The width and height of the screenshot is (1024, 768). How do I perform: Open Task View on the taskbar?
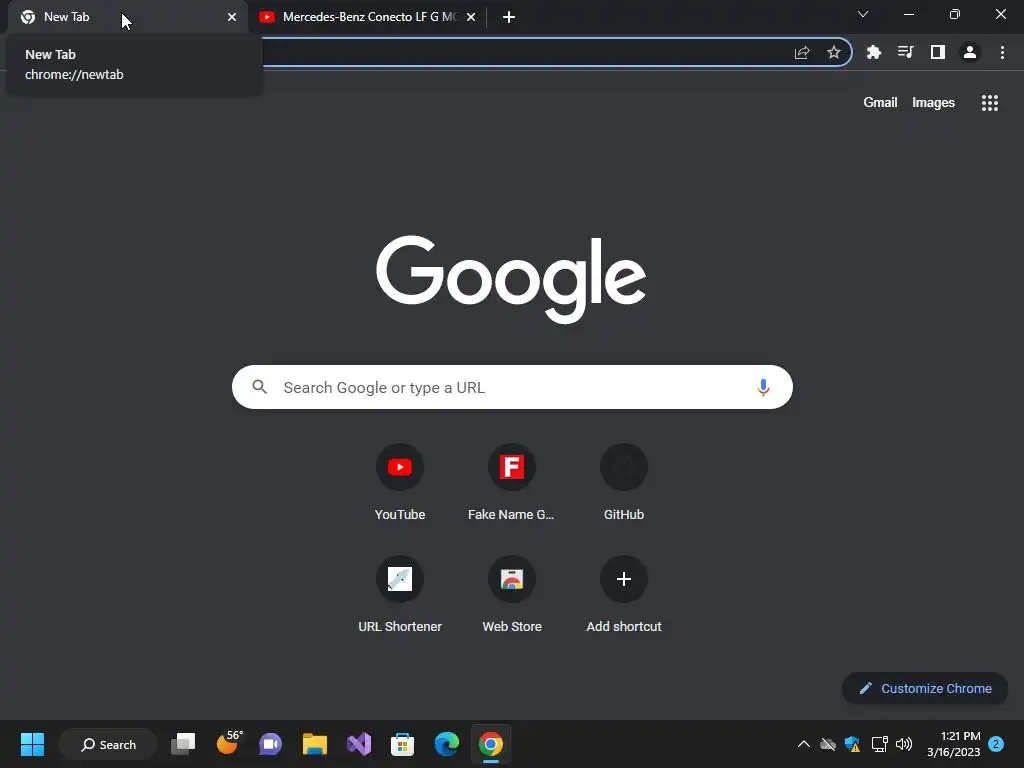(x=183, y=744)
